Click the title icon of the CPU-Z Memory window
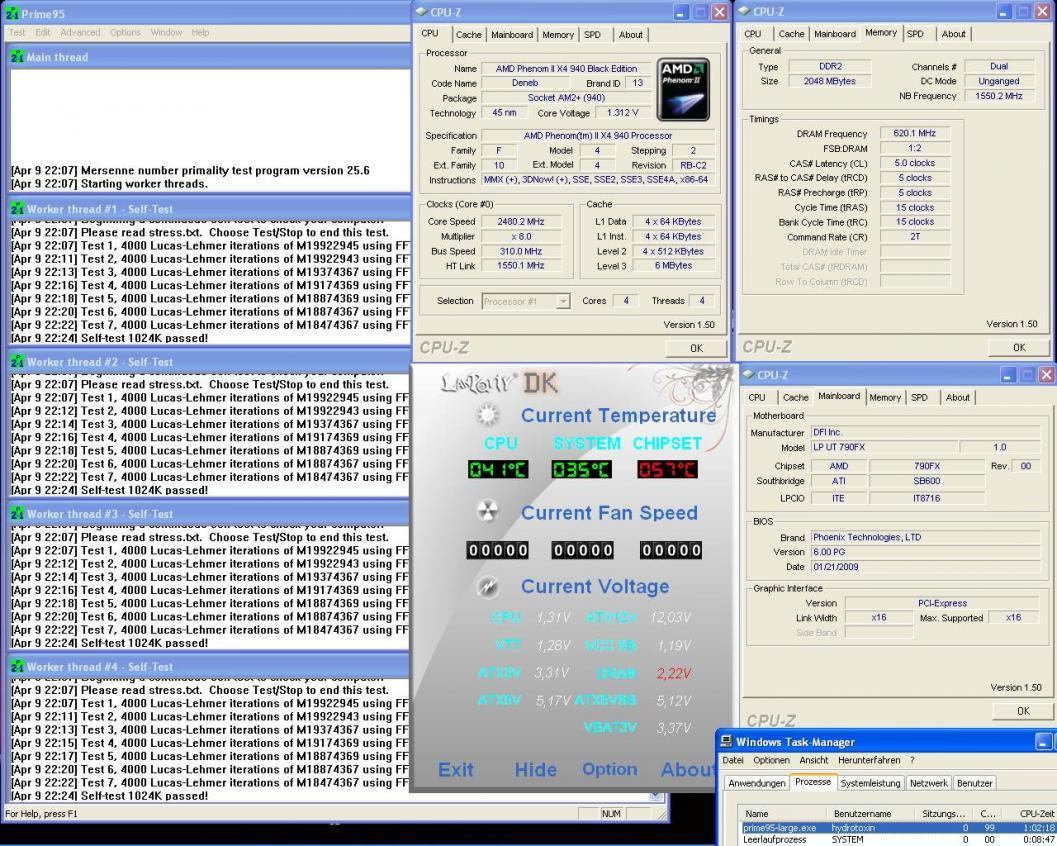 click(744, 11)
